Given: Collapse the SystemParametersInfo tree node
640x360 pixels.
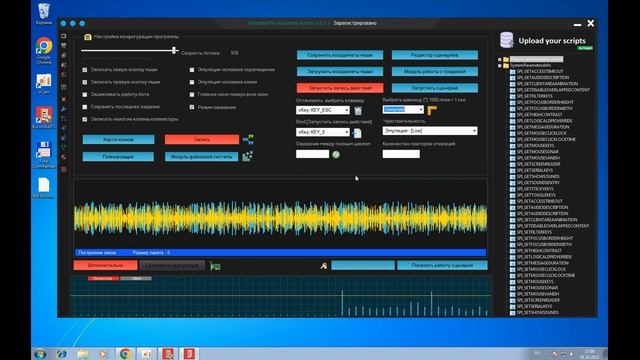Looking at the screenshot, I should pos(500,65).
